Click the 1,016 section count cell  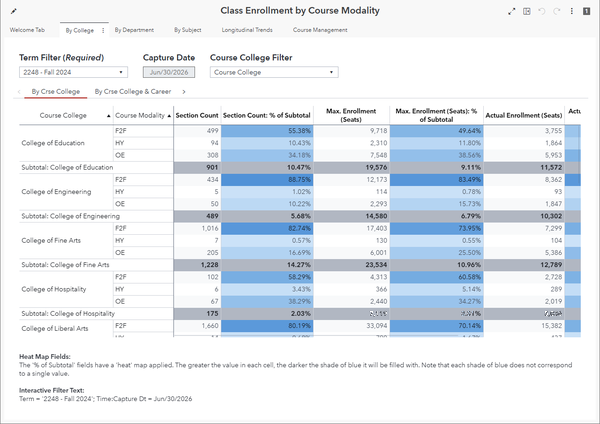197,228
